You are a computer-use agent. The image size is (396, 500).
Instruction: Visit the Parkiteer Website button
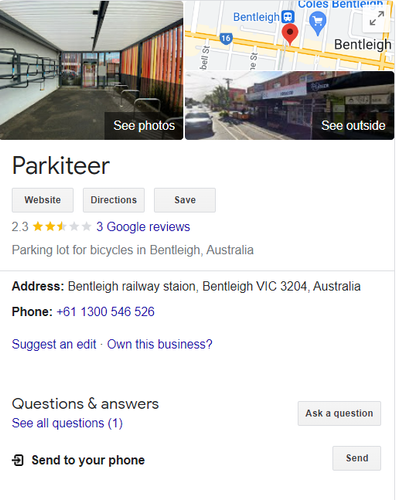(43, 200)
